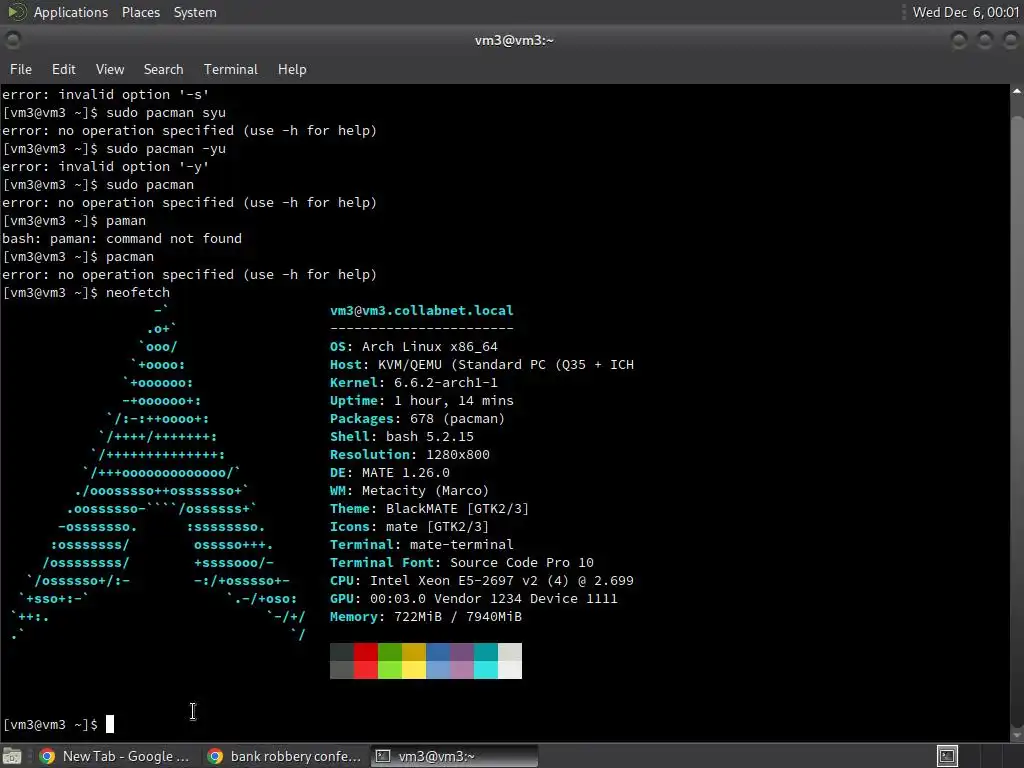Click the "error: invalid option '-s'" line

[106, 95]
